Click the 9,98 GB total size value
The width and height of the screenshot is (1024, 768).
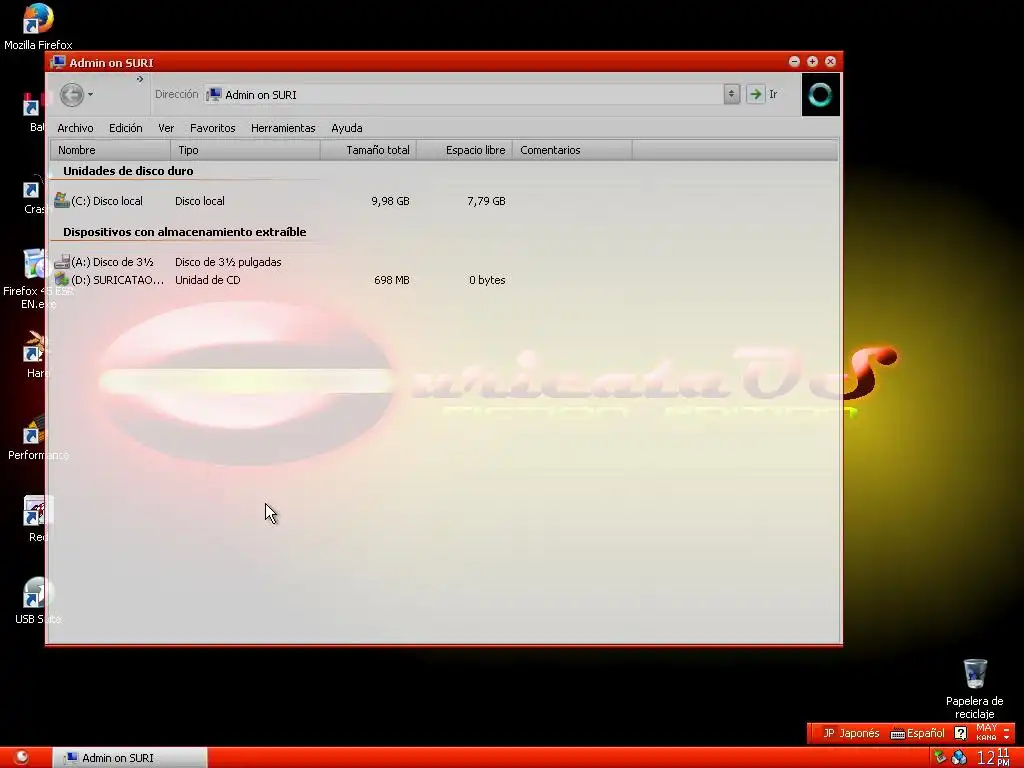(x=391, y=201)
